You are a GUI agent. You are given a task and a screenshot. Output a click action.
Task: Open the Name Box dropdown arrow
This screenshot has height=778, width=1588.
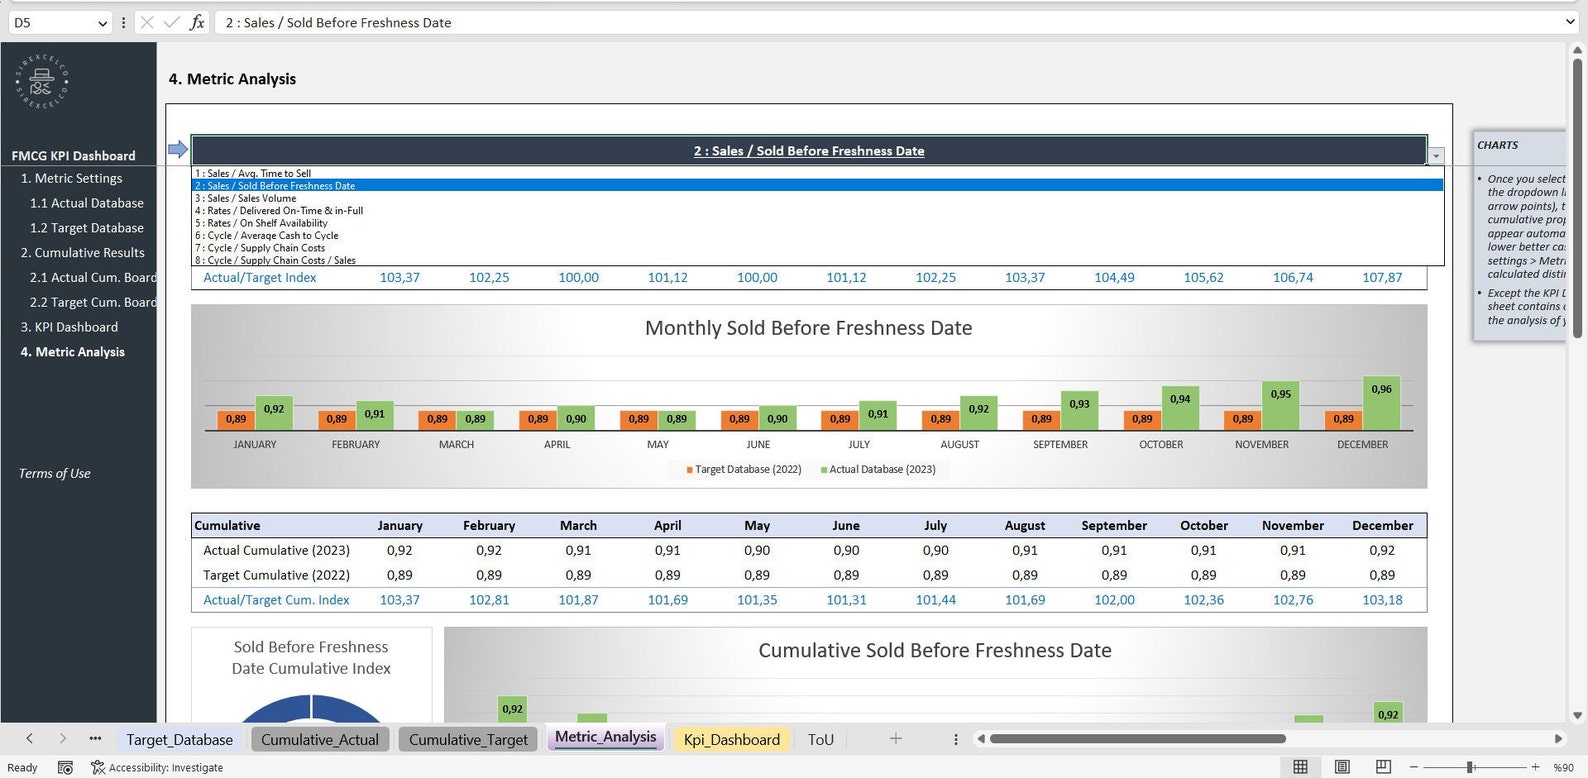tap(102, 23)
